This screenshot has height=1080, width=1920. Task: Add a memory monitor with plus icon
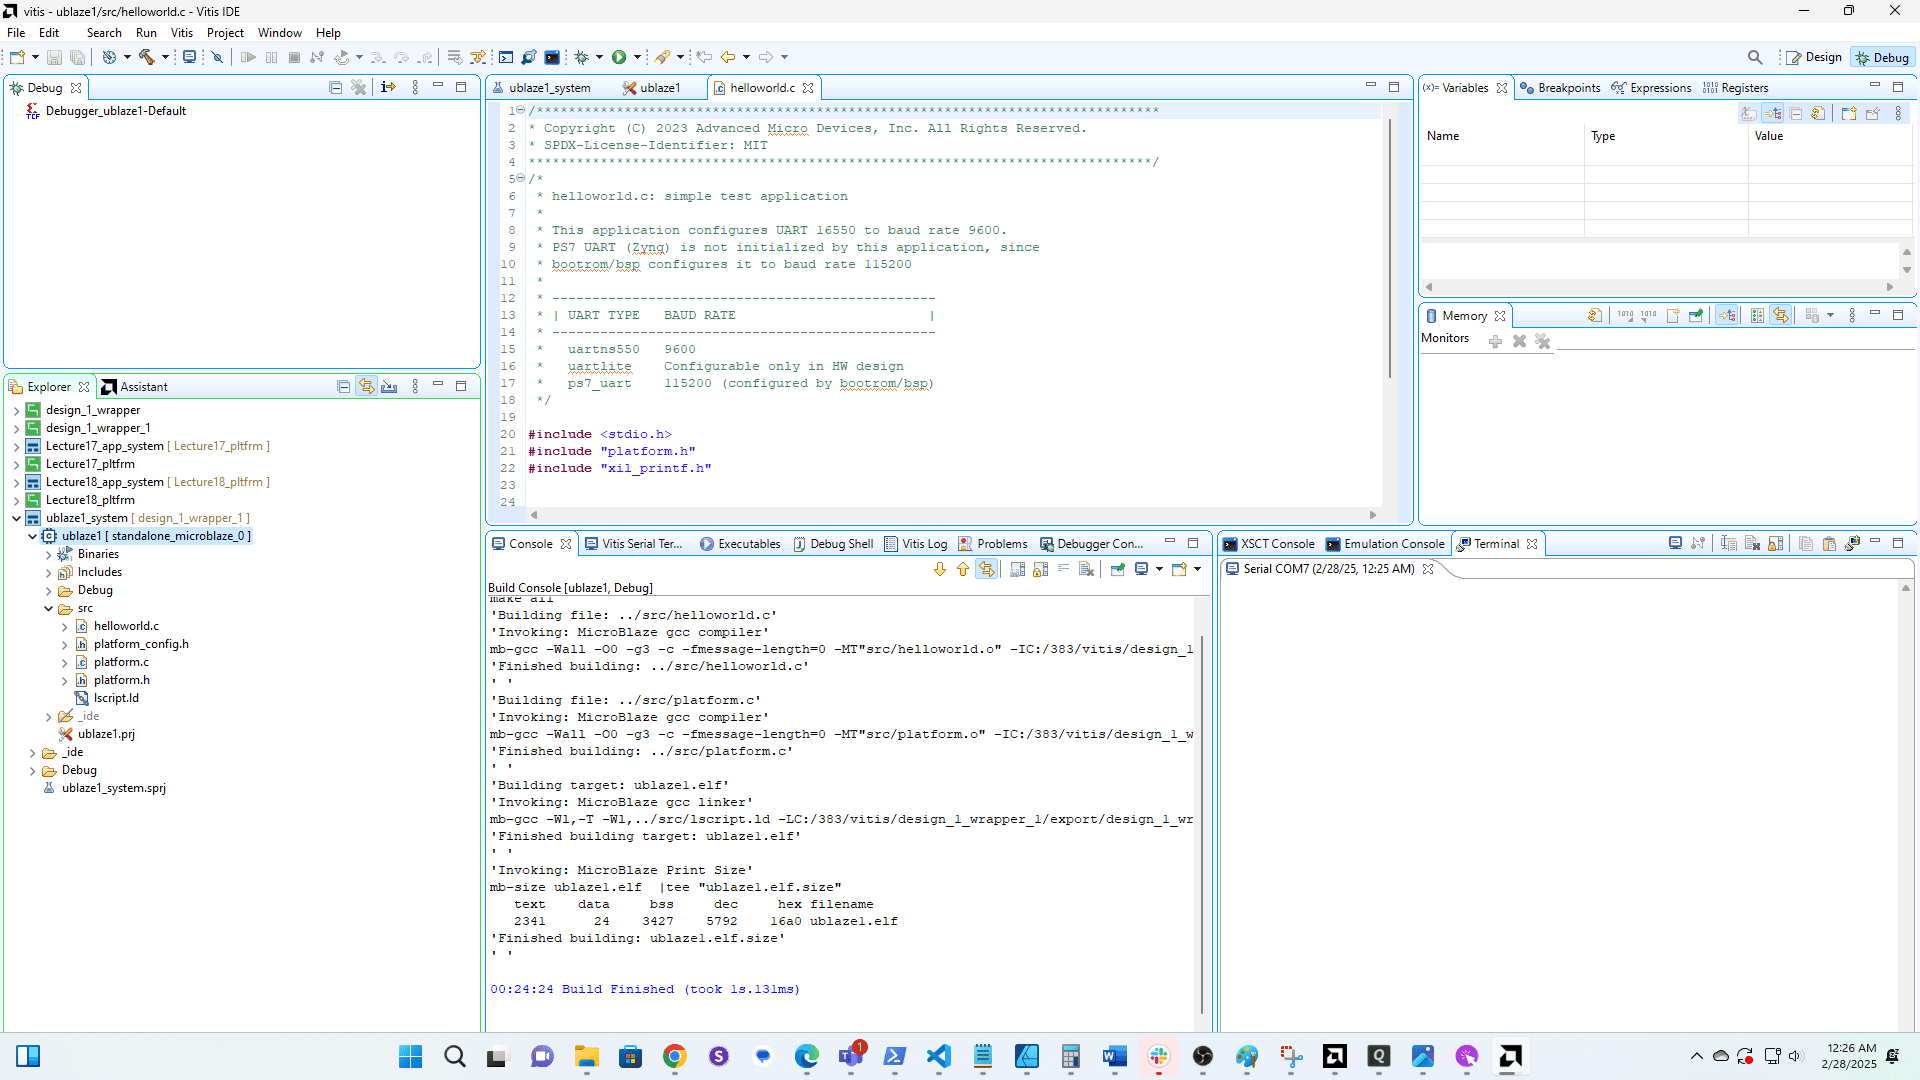1495,341
